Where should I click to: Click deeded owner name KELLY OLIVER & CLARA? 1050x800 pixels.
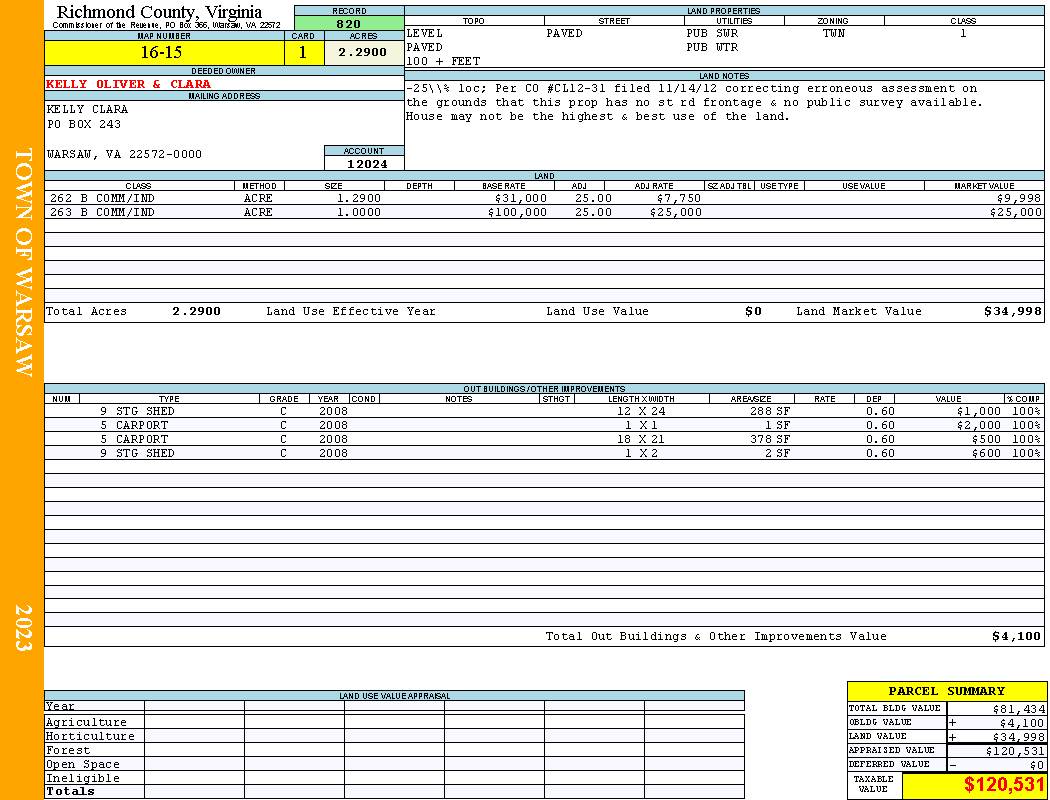(x=128, y=84)
